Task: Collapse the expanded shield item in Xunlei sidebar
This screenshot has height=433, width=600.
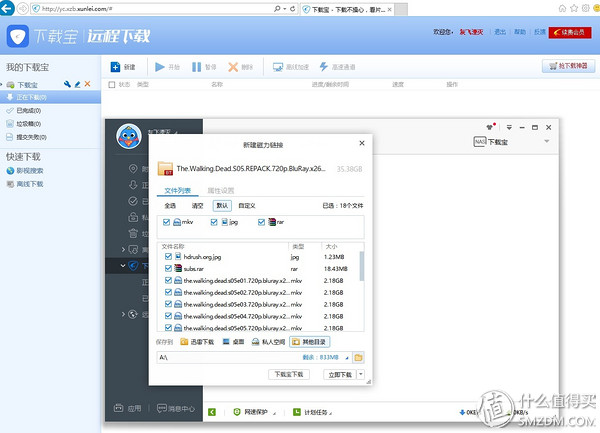Action: [x=122, y=265]
